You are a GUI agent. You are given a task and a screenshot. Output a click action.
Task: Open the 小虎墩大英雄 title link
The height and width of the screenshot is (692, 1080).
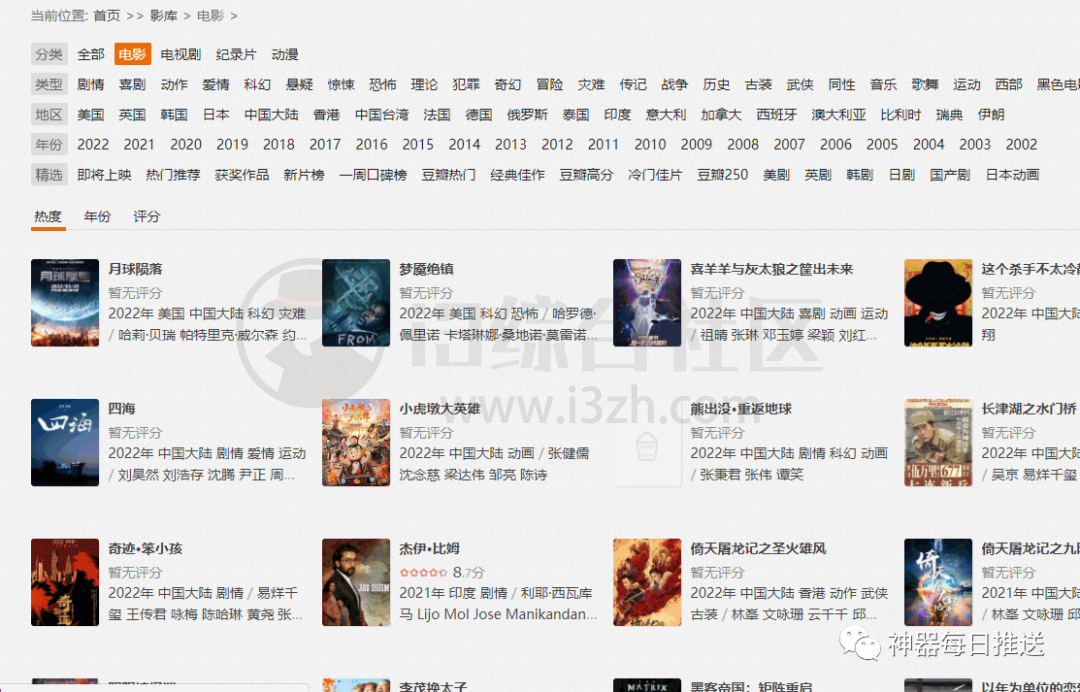point(439,409)
